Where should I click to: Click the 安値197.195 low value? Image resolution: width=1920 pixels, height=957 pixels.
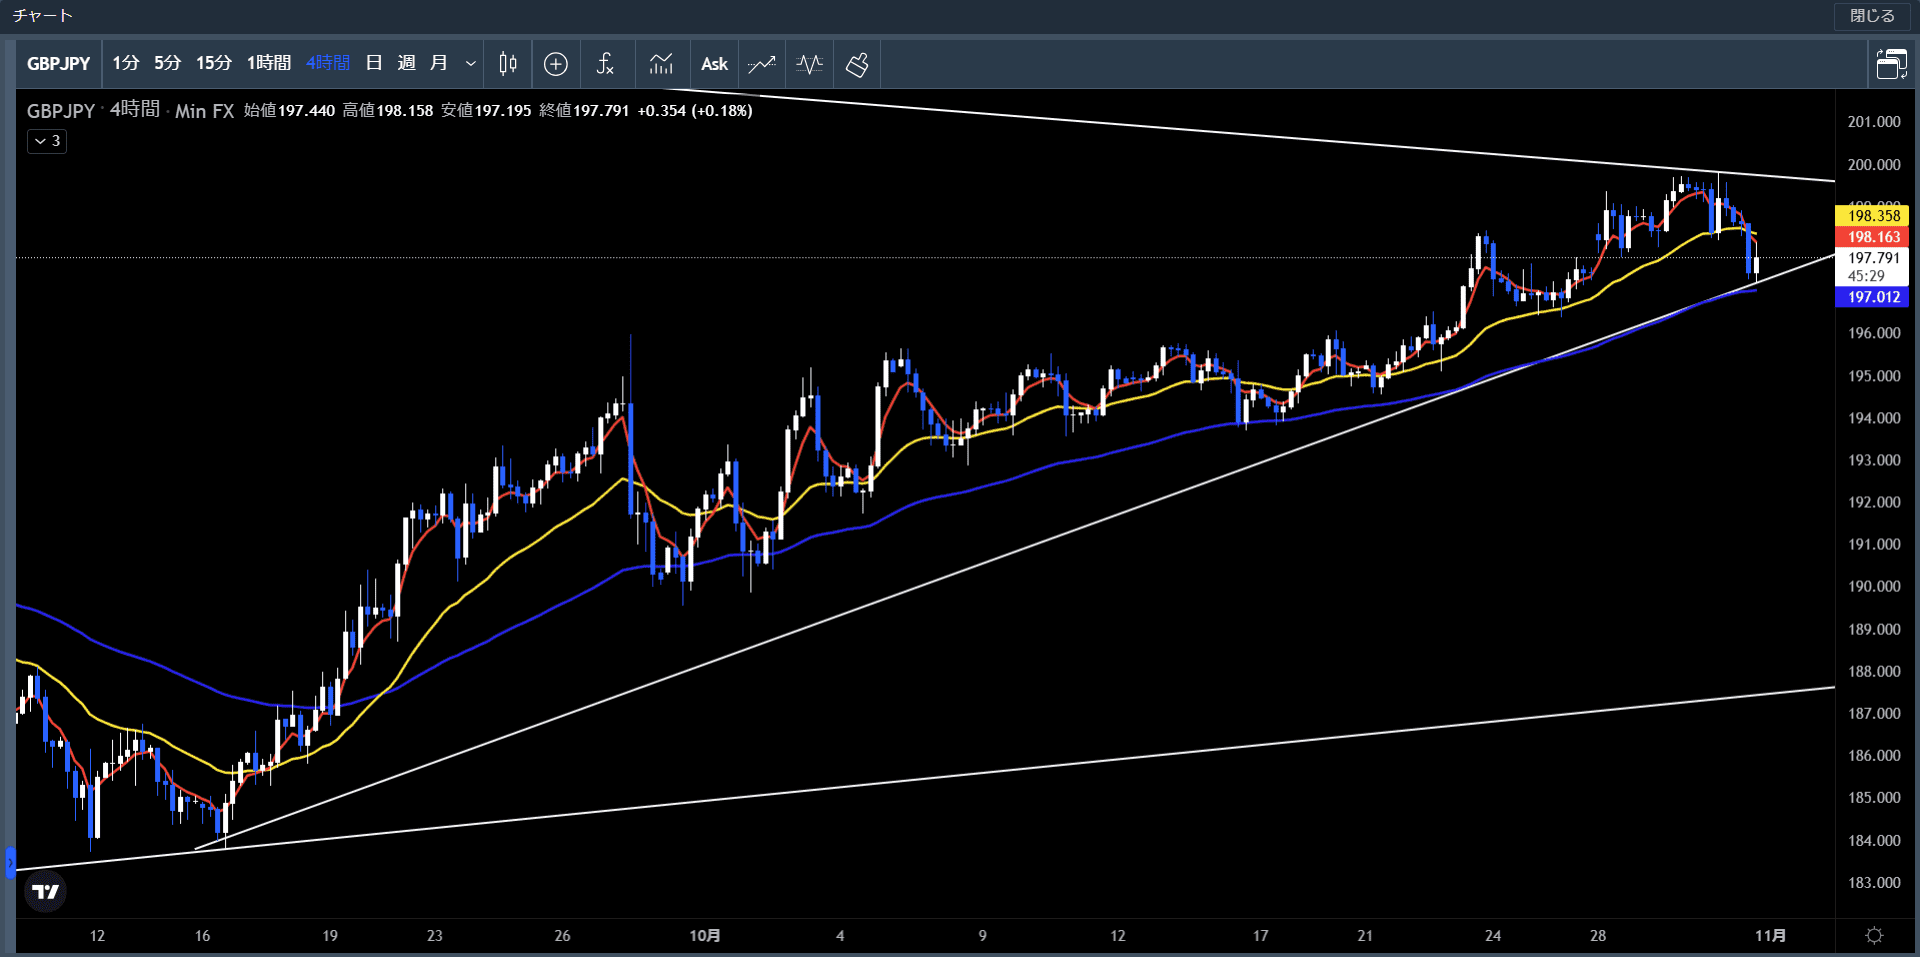click(486, 110)
